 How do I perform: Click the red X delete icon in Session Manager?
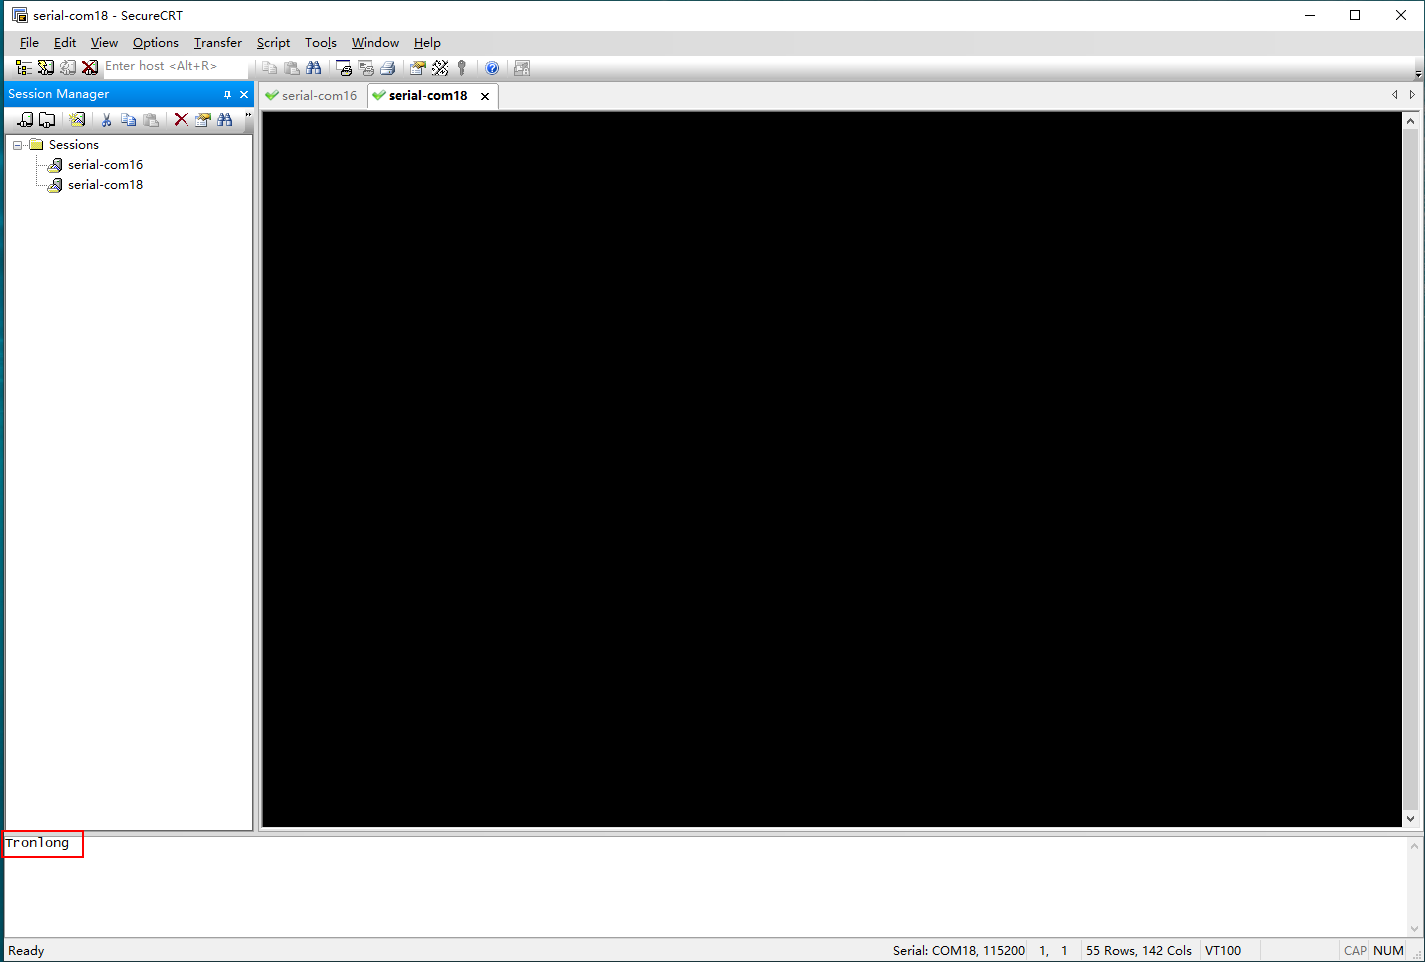(181, 120)
